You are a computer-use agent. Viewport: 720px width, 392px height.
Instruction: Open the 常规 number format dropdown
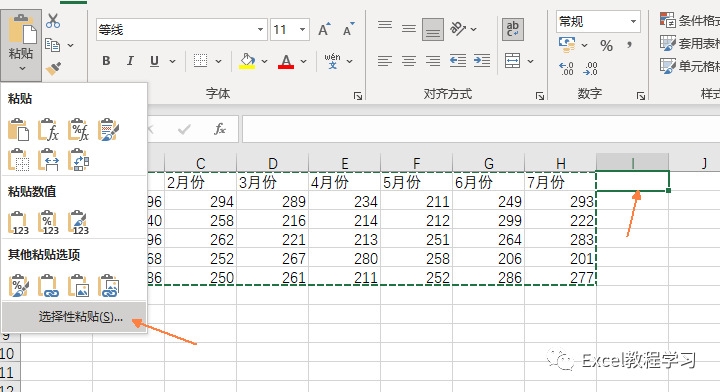634,21
